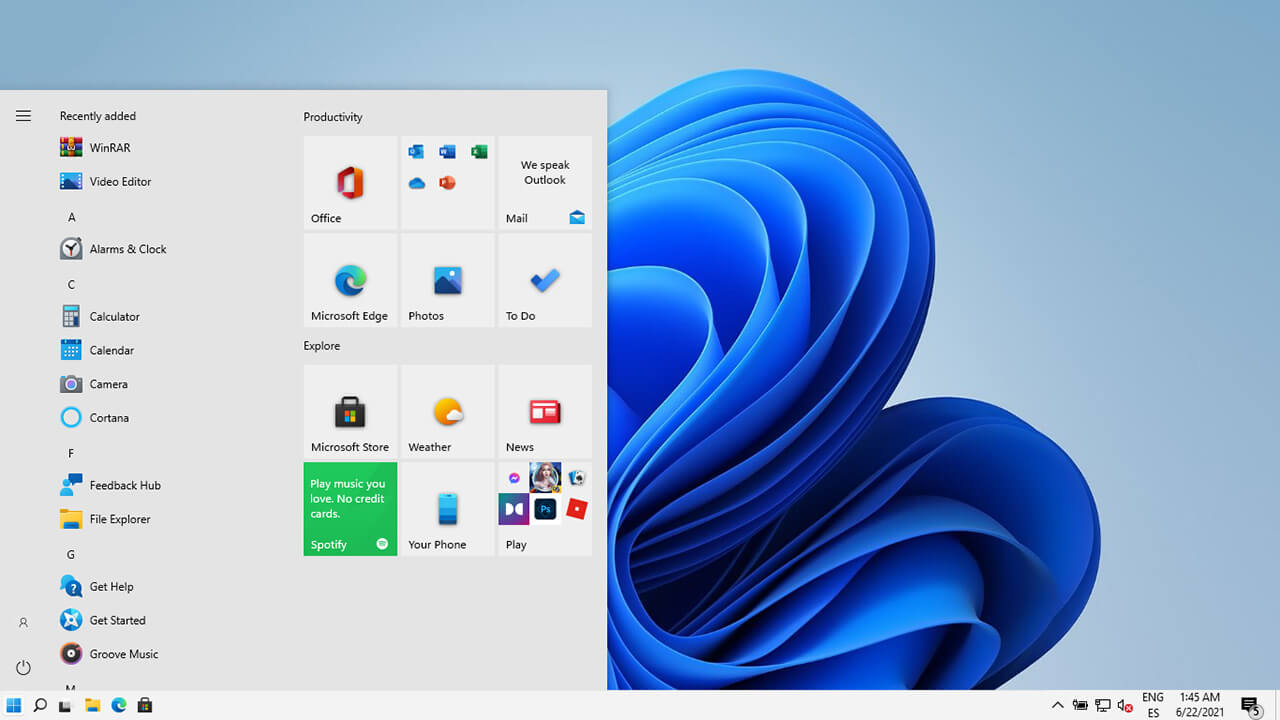Open Action Center notifications icon
Viewport: 1280px width, 720px height.
tap(1251, 705)
